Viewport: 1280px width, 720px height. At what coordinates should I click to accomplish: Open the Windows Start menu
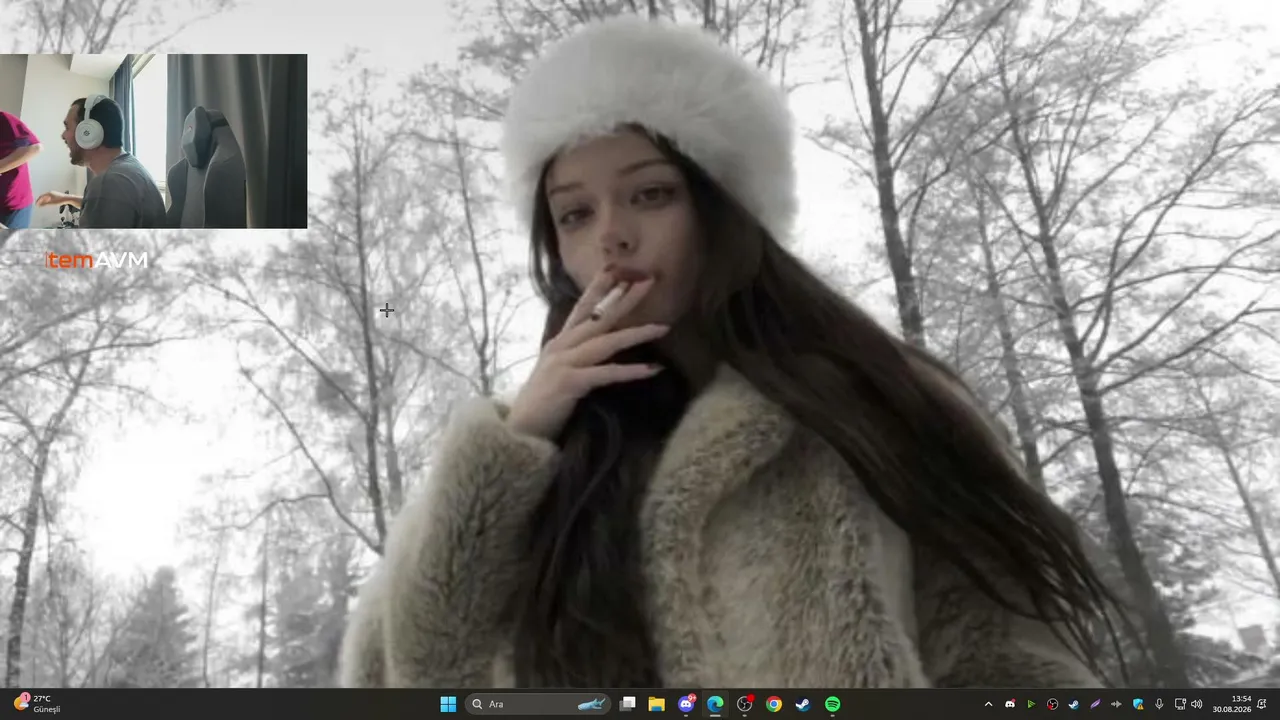pos(448,704)
